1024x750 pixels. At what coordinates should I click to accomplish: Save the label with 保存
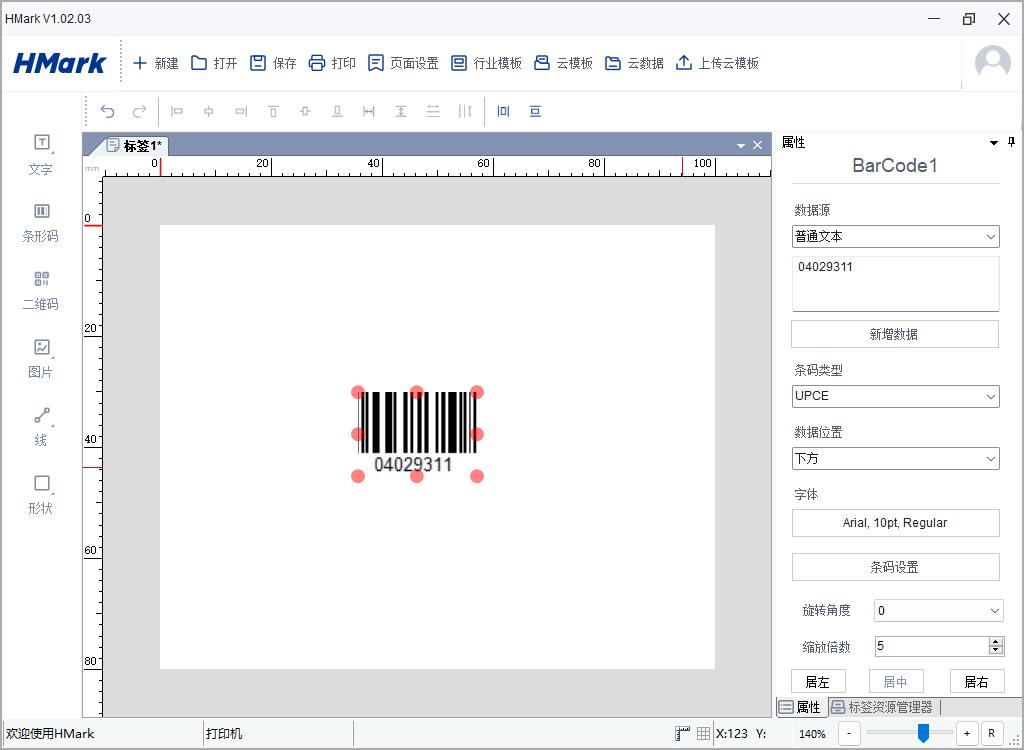click(x=273, y=63)
